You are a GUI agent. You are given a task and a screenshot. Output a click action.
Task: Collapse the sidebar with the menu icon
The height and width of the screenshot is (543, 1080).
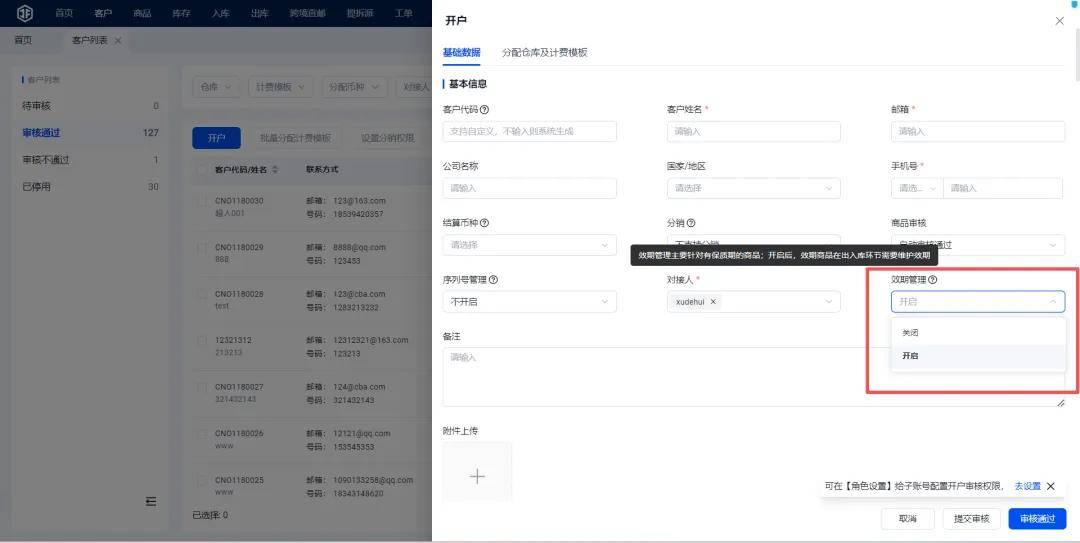coord(152,502)
